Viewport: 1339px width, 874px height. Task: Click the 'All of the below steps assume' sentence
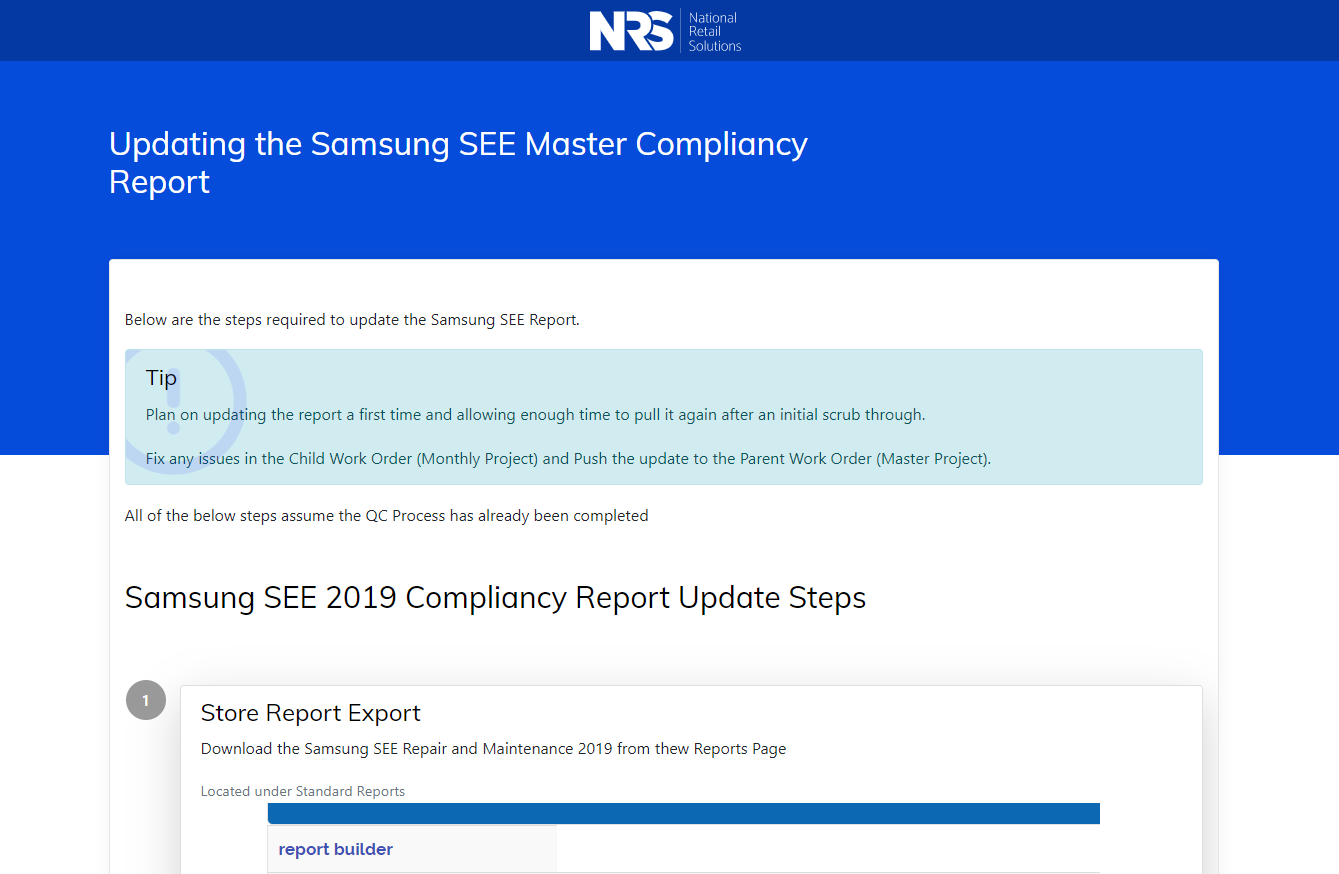click(x=386, y=516)
